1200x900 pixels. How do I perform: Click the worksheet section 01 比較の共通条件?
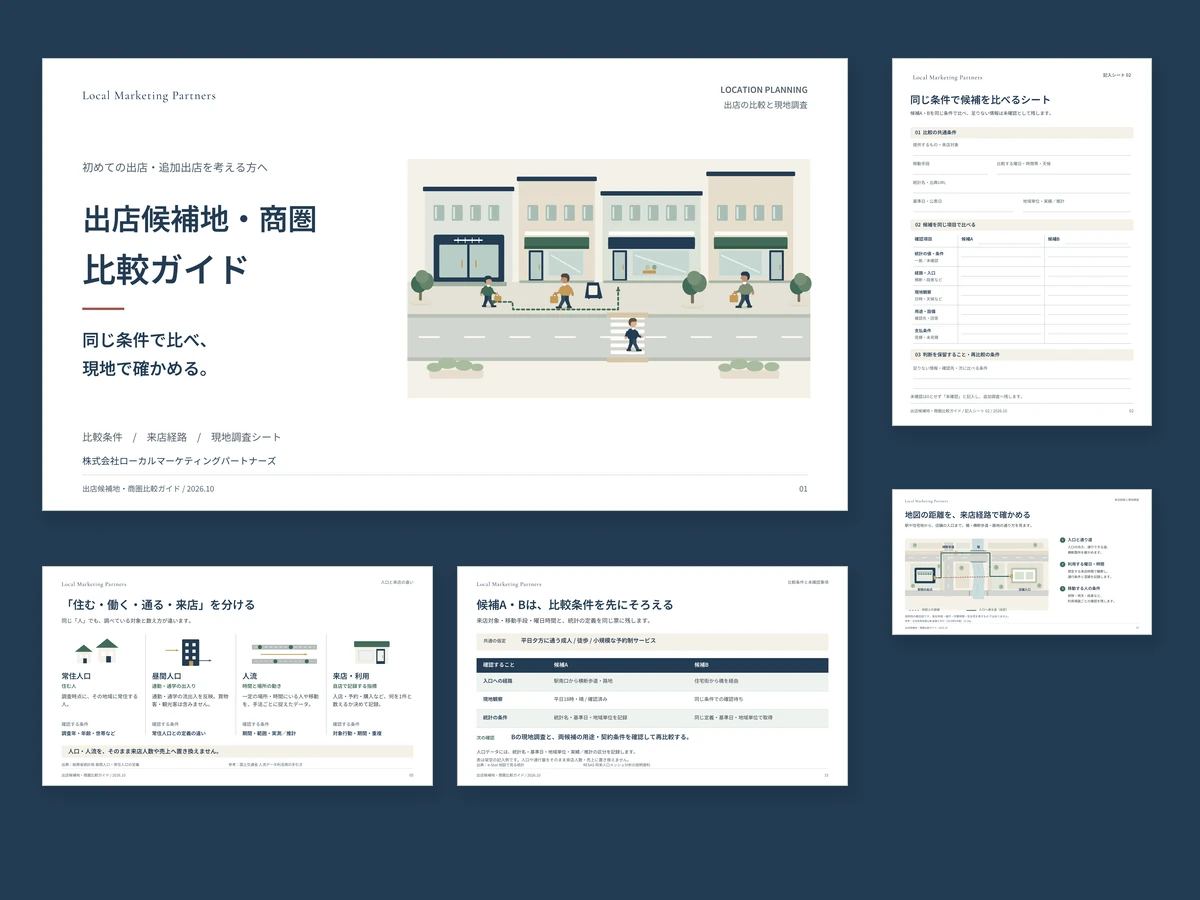coord(1021,132)
